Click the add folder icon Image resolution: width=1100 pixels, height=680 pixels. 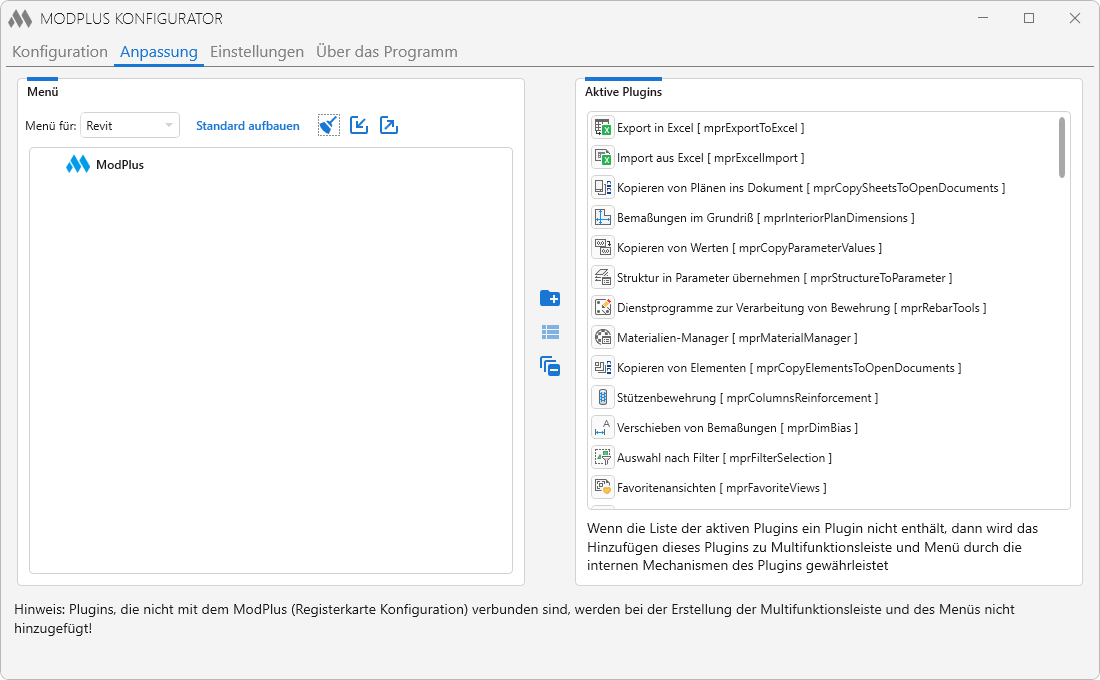(550, 298)
